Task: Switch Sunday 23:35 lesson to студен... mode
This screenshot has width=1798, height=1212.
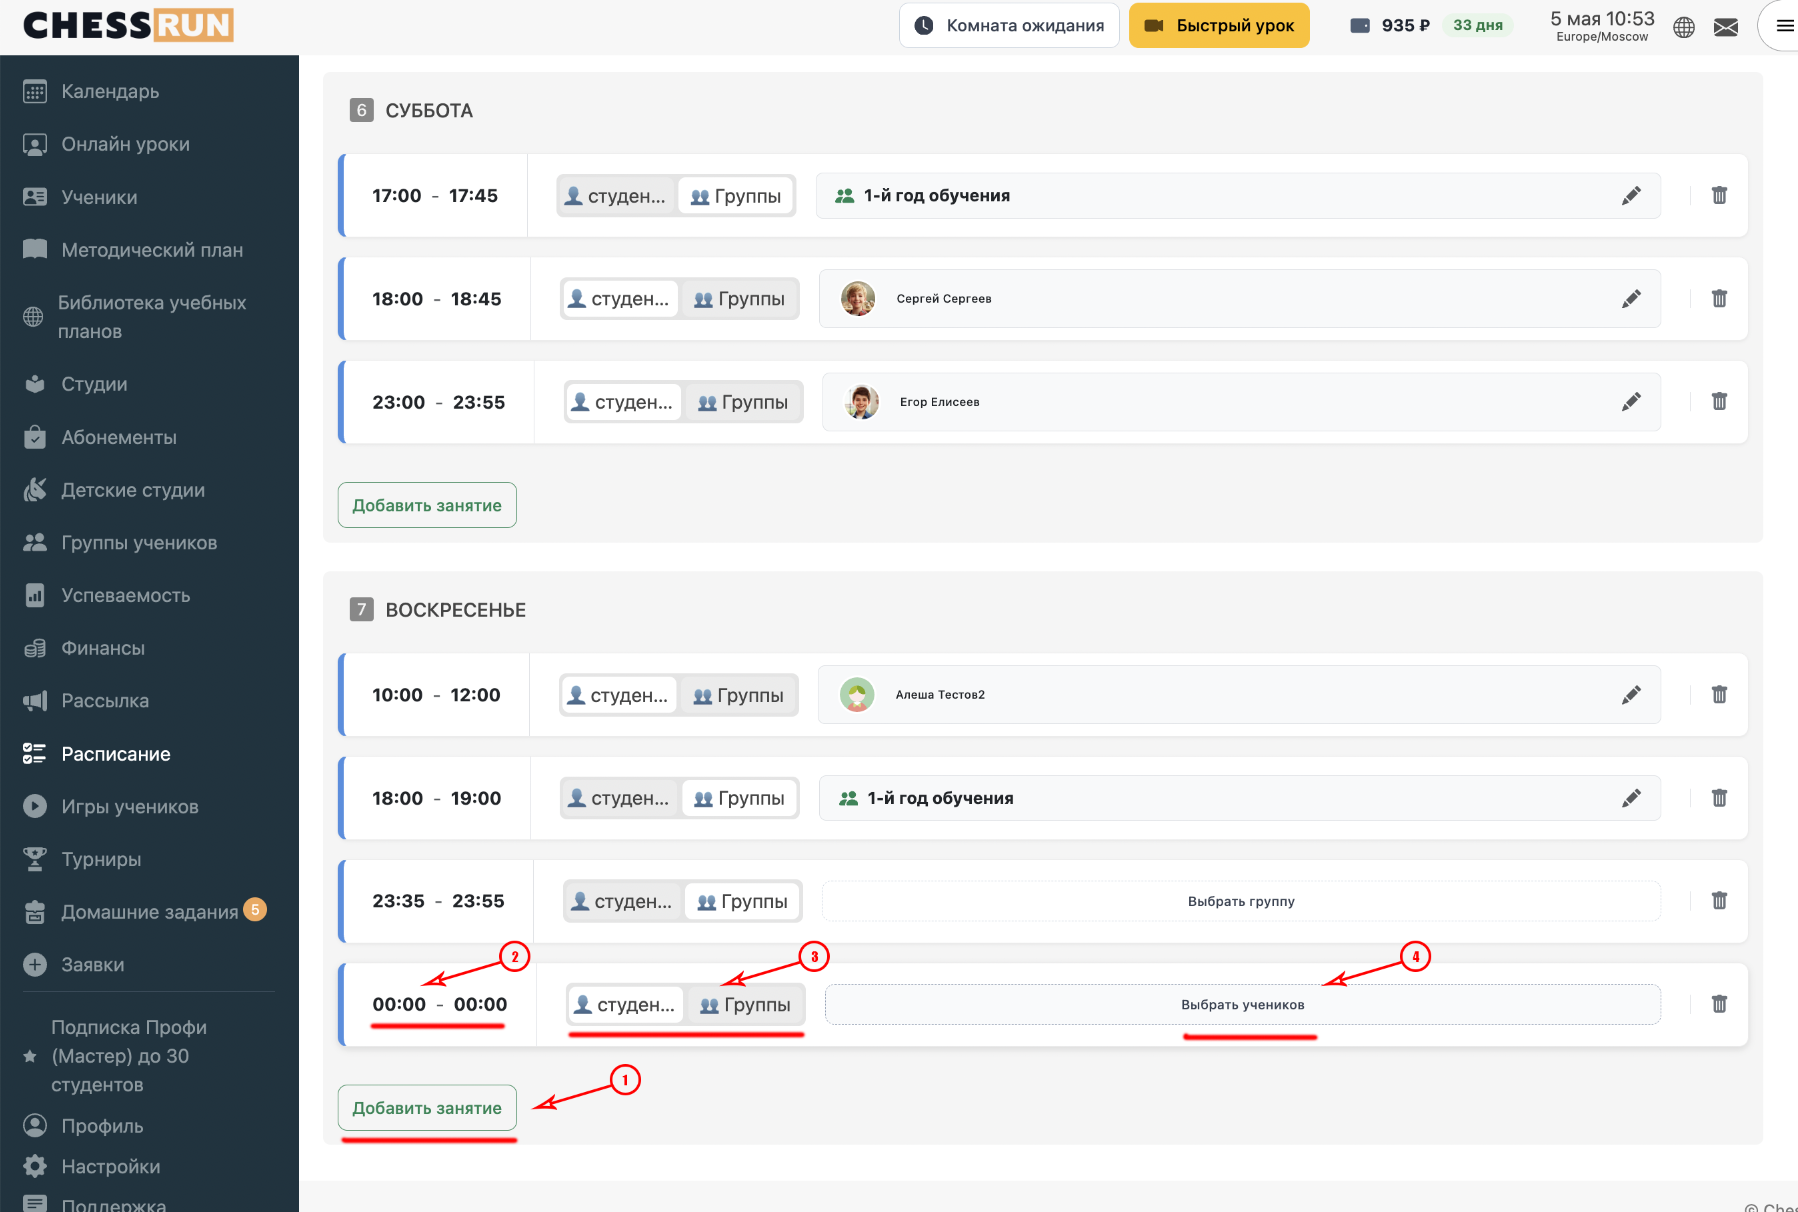Action: pyautogui.click(x=623, y=901)
